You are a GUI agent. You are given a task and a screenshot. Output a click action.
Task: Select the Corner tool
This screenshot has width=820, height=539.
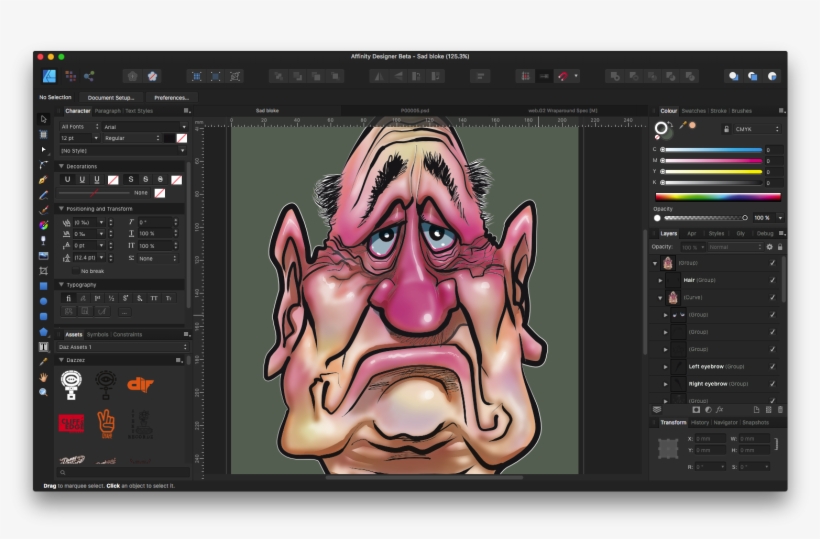pos(43,165)
